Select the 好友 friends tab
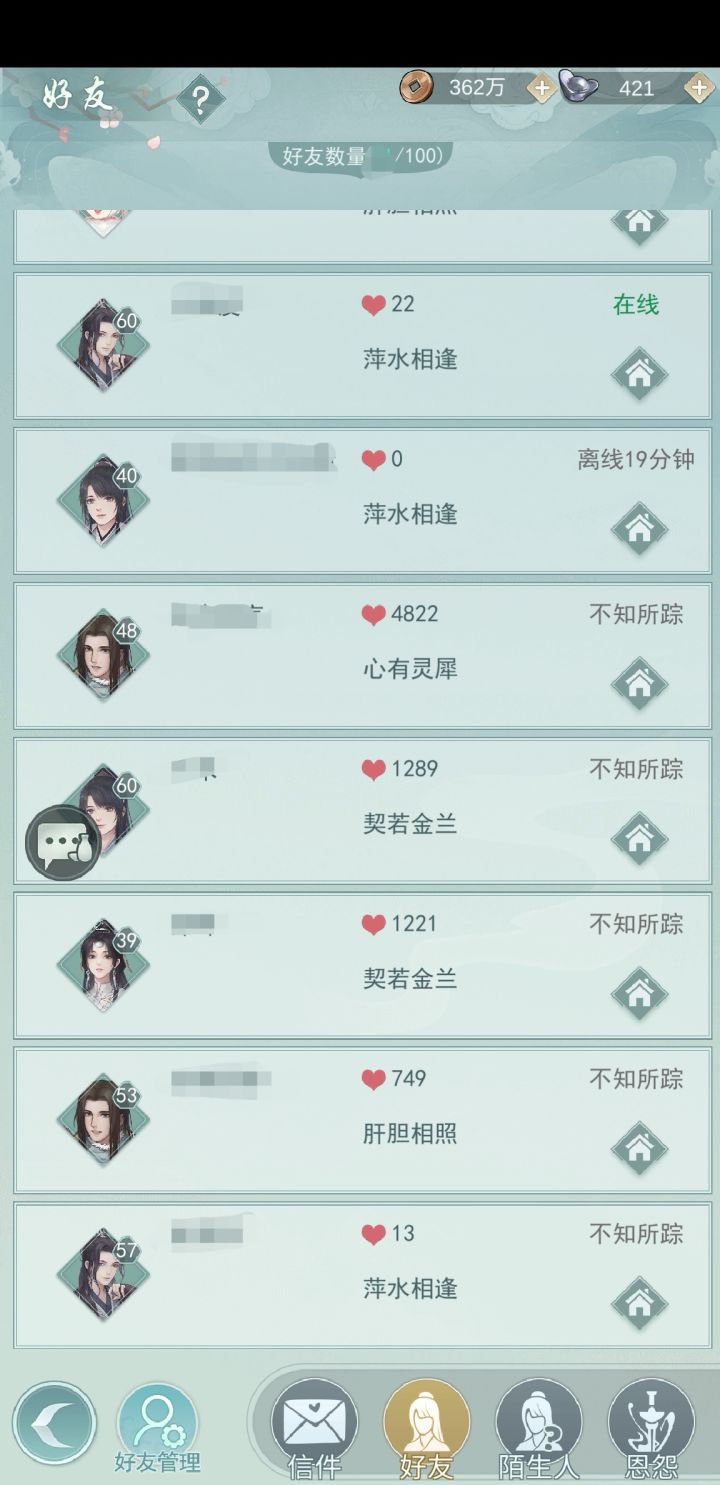 click(427, 1430)
